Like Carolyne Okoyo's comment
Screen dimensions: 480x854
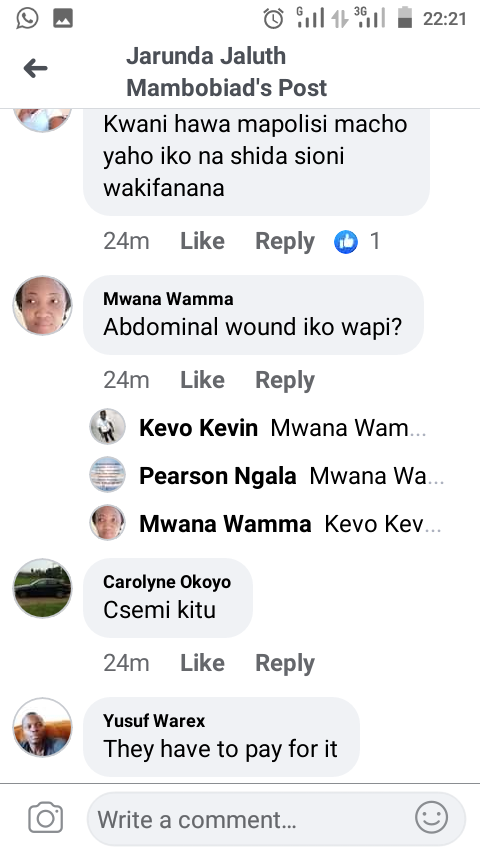(x=202, y=663)
